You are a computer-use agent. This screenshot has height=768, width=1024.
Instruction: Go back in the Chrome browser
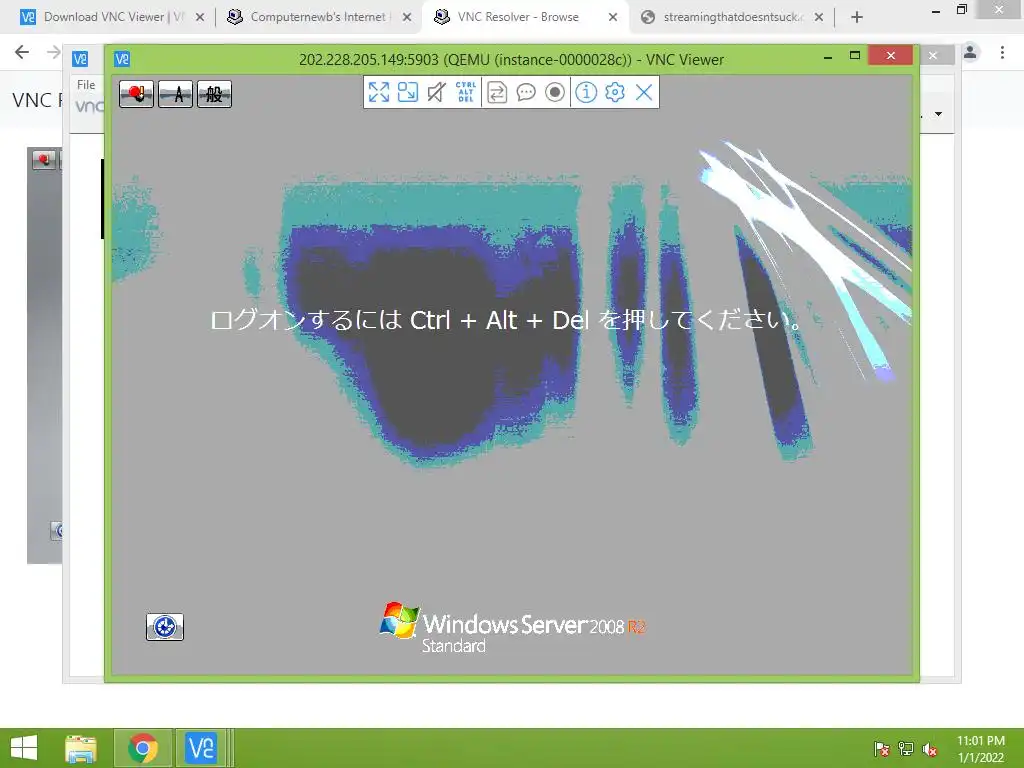pos(22,52)
